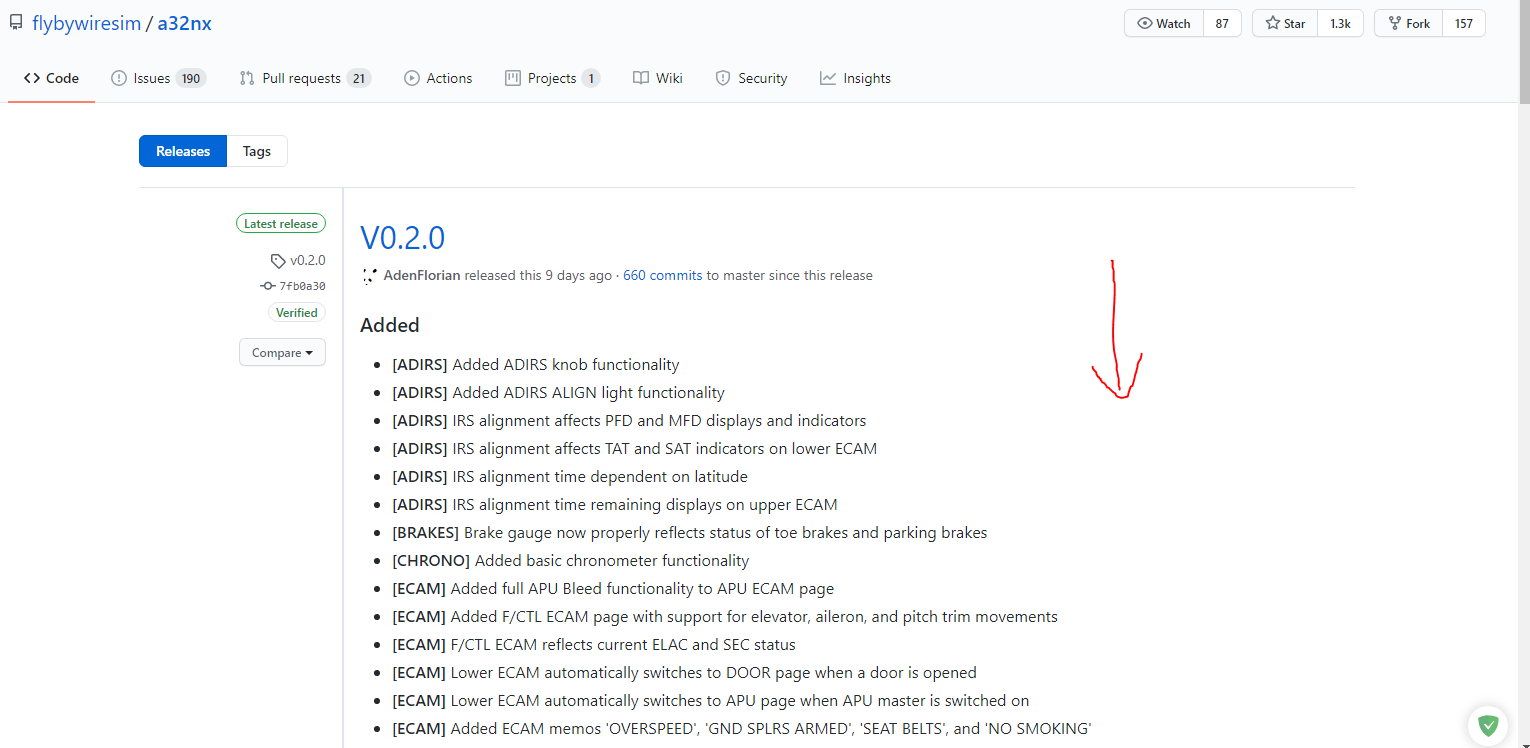This screenshot has width=1530, height=748.
Task: Expand the Compare dropdown
Action: (282, 353)
